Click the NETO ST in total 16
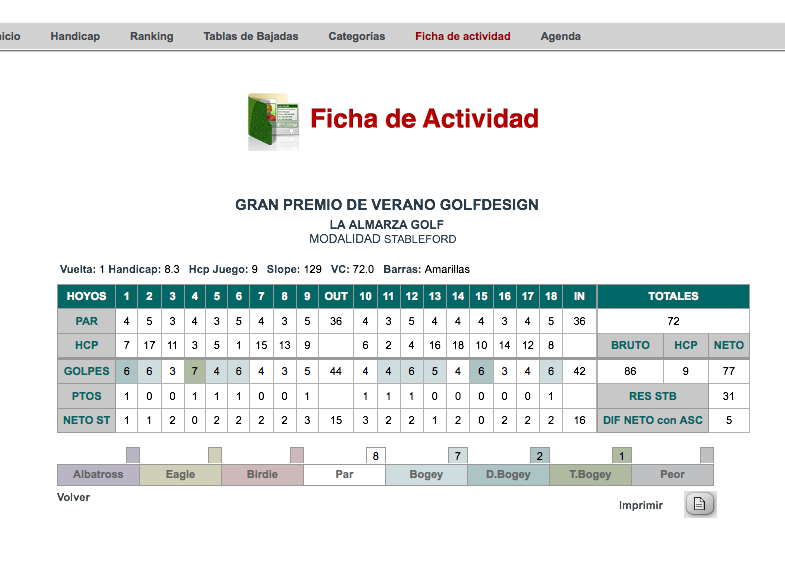785x575 pixels. tap(579, 420)
